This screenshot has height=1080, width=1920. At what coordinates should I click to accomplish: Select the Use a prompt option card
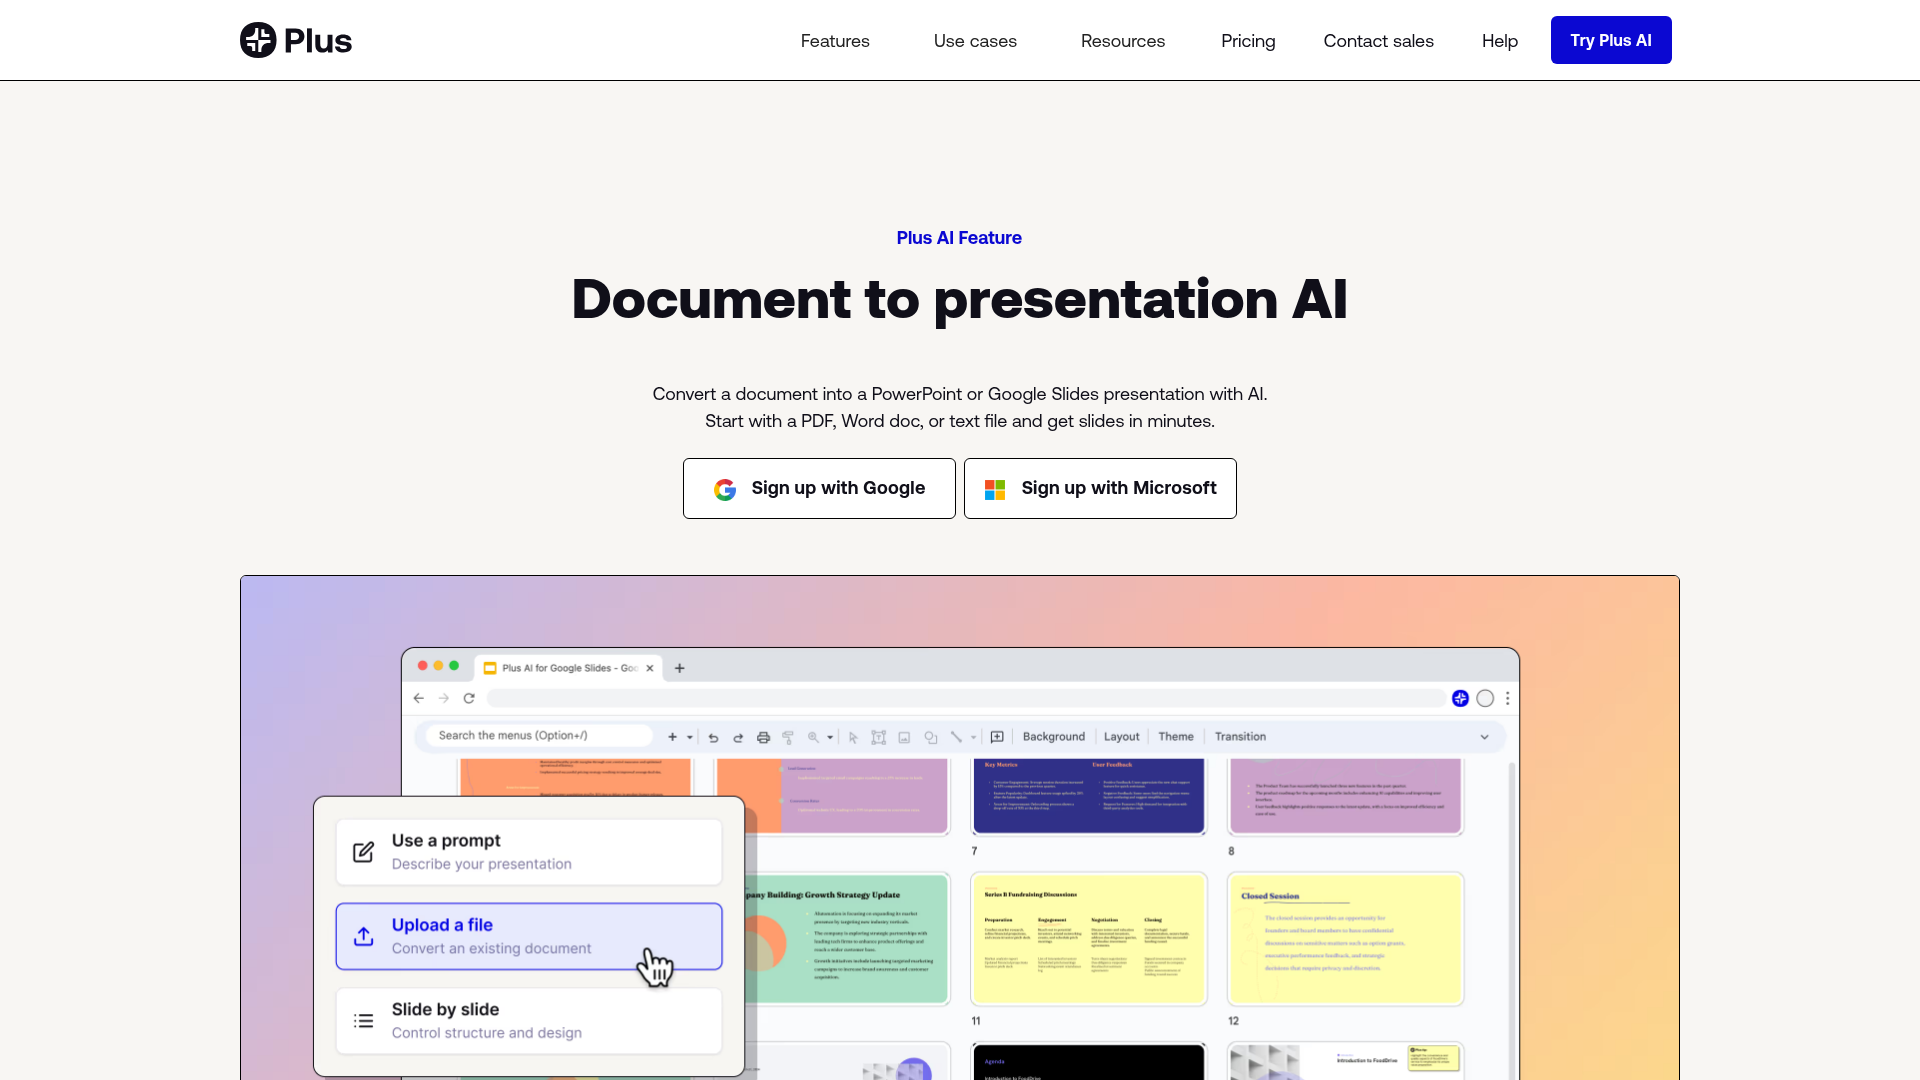(x=529, y=852)
